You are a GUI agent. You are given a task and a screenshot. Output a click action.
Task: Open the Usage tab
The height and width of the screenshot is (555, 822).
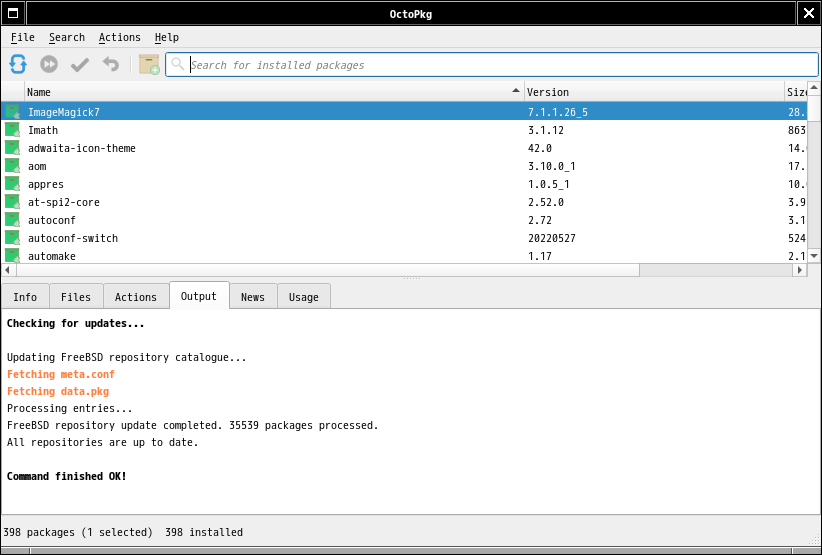click(303, 297)
